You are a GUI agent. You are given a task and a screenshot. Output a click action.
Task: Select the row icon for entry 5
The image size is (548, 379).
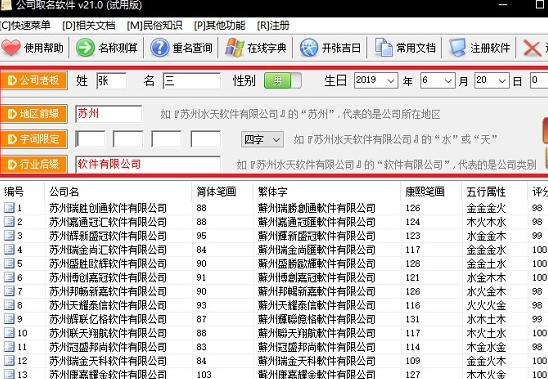[x=9, y=263]
